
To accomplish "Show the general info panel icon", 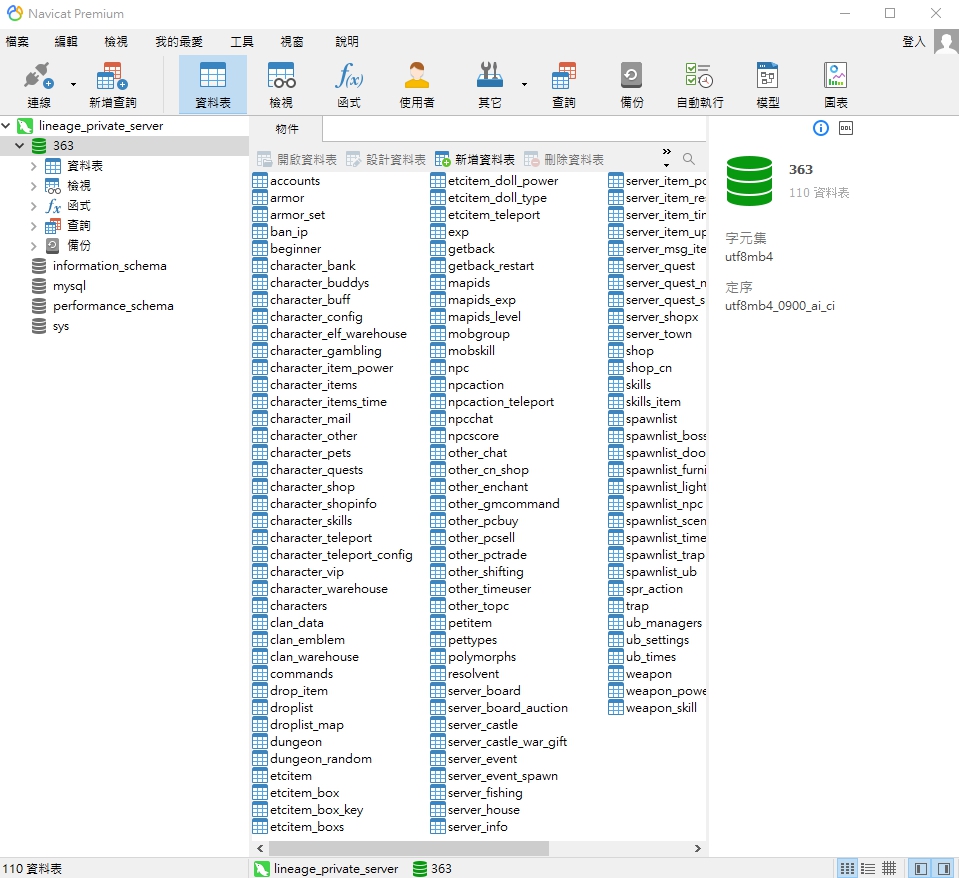I will coord(821,128).
